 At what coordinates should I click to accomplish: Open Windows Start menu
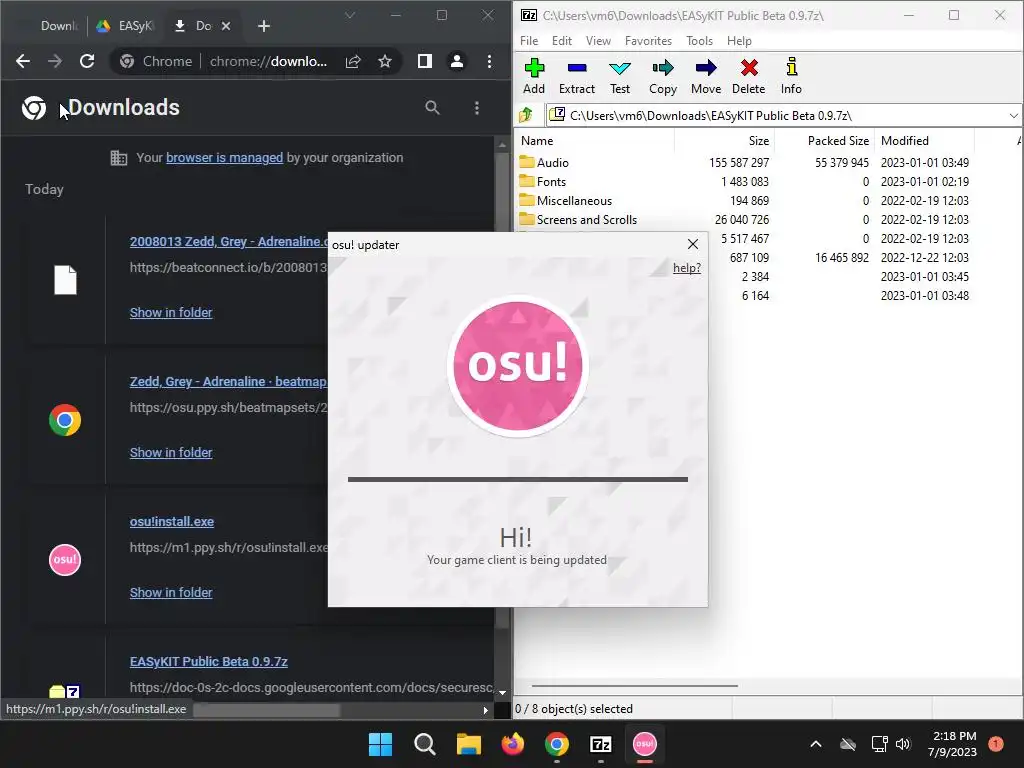click(x=380, y=744)
